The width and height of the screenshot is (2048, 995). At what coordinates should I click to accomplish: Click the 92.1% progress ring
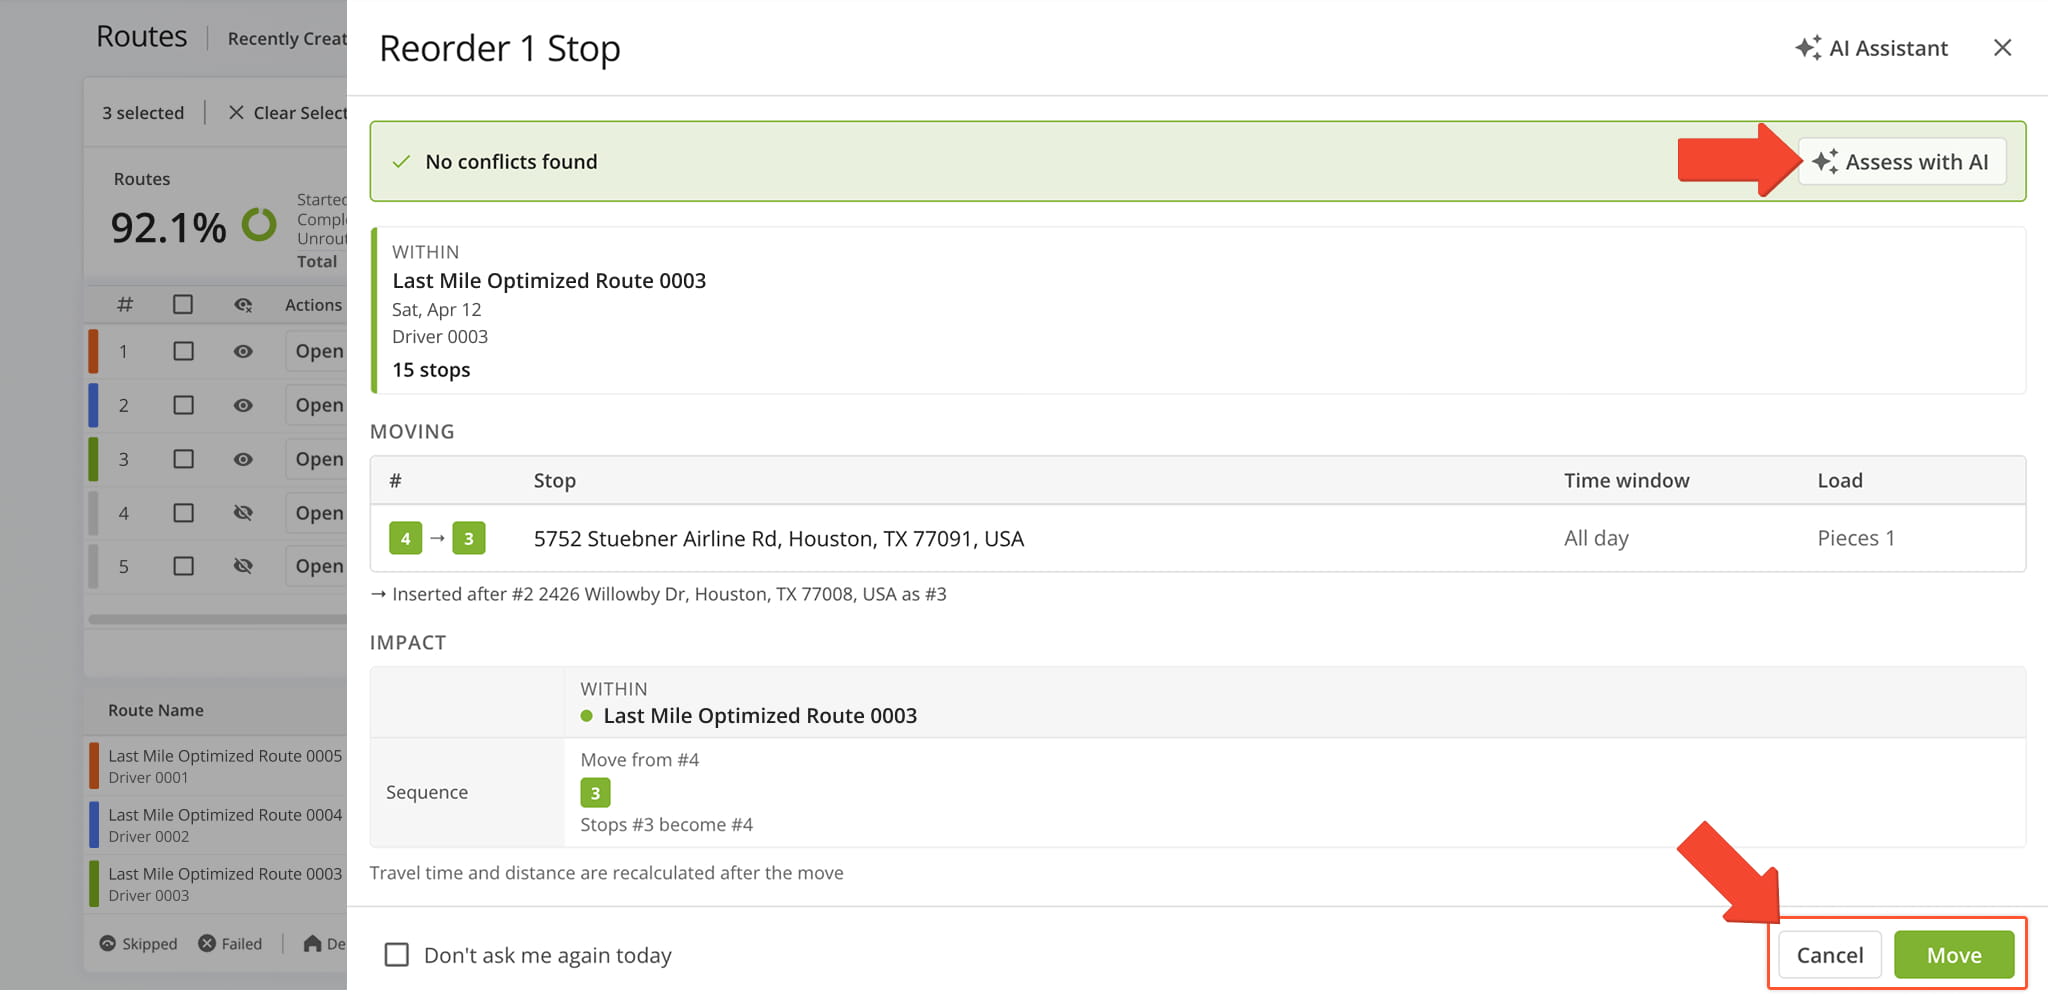click(x=259, y=225)
